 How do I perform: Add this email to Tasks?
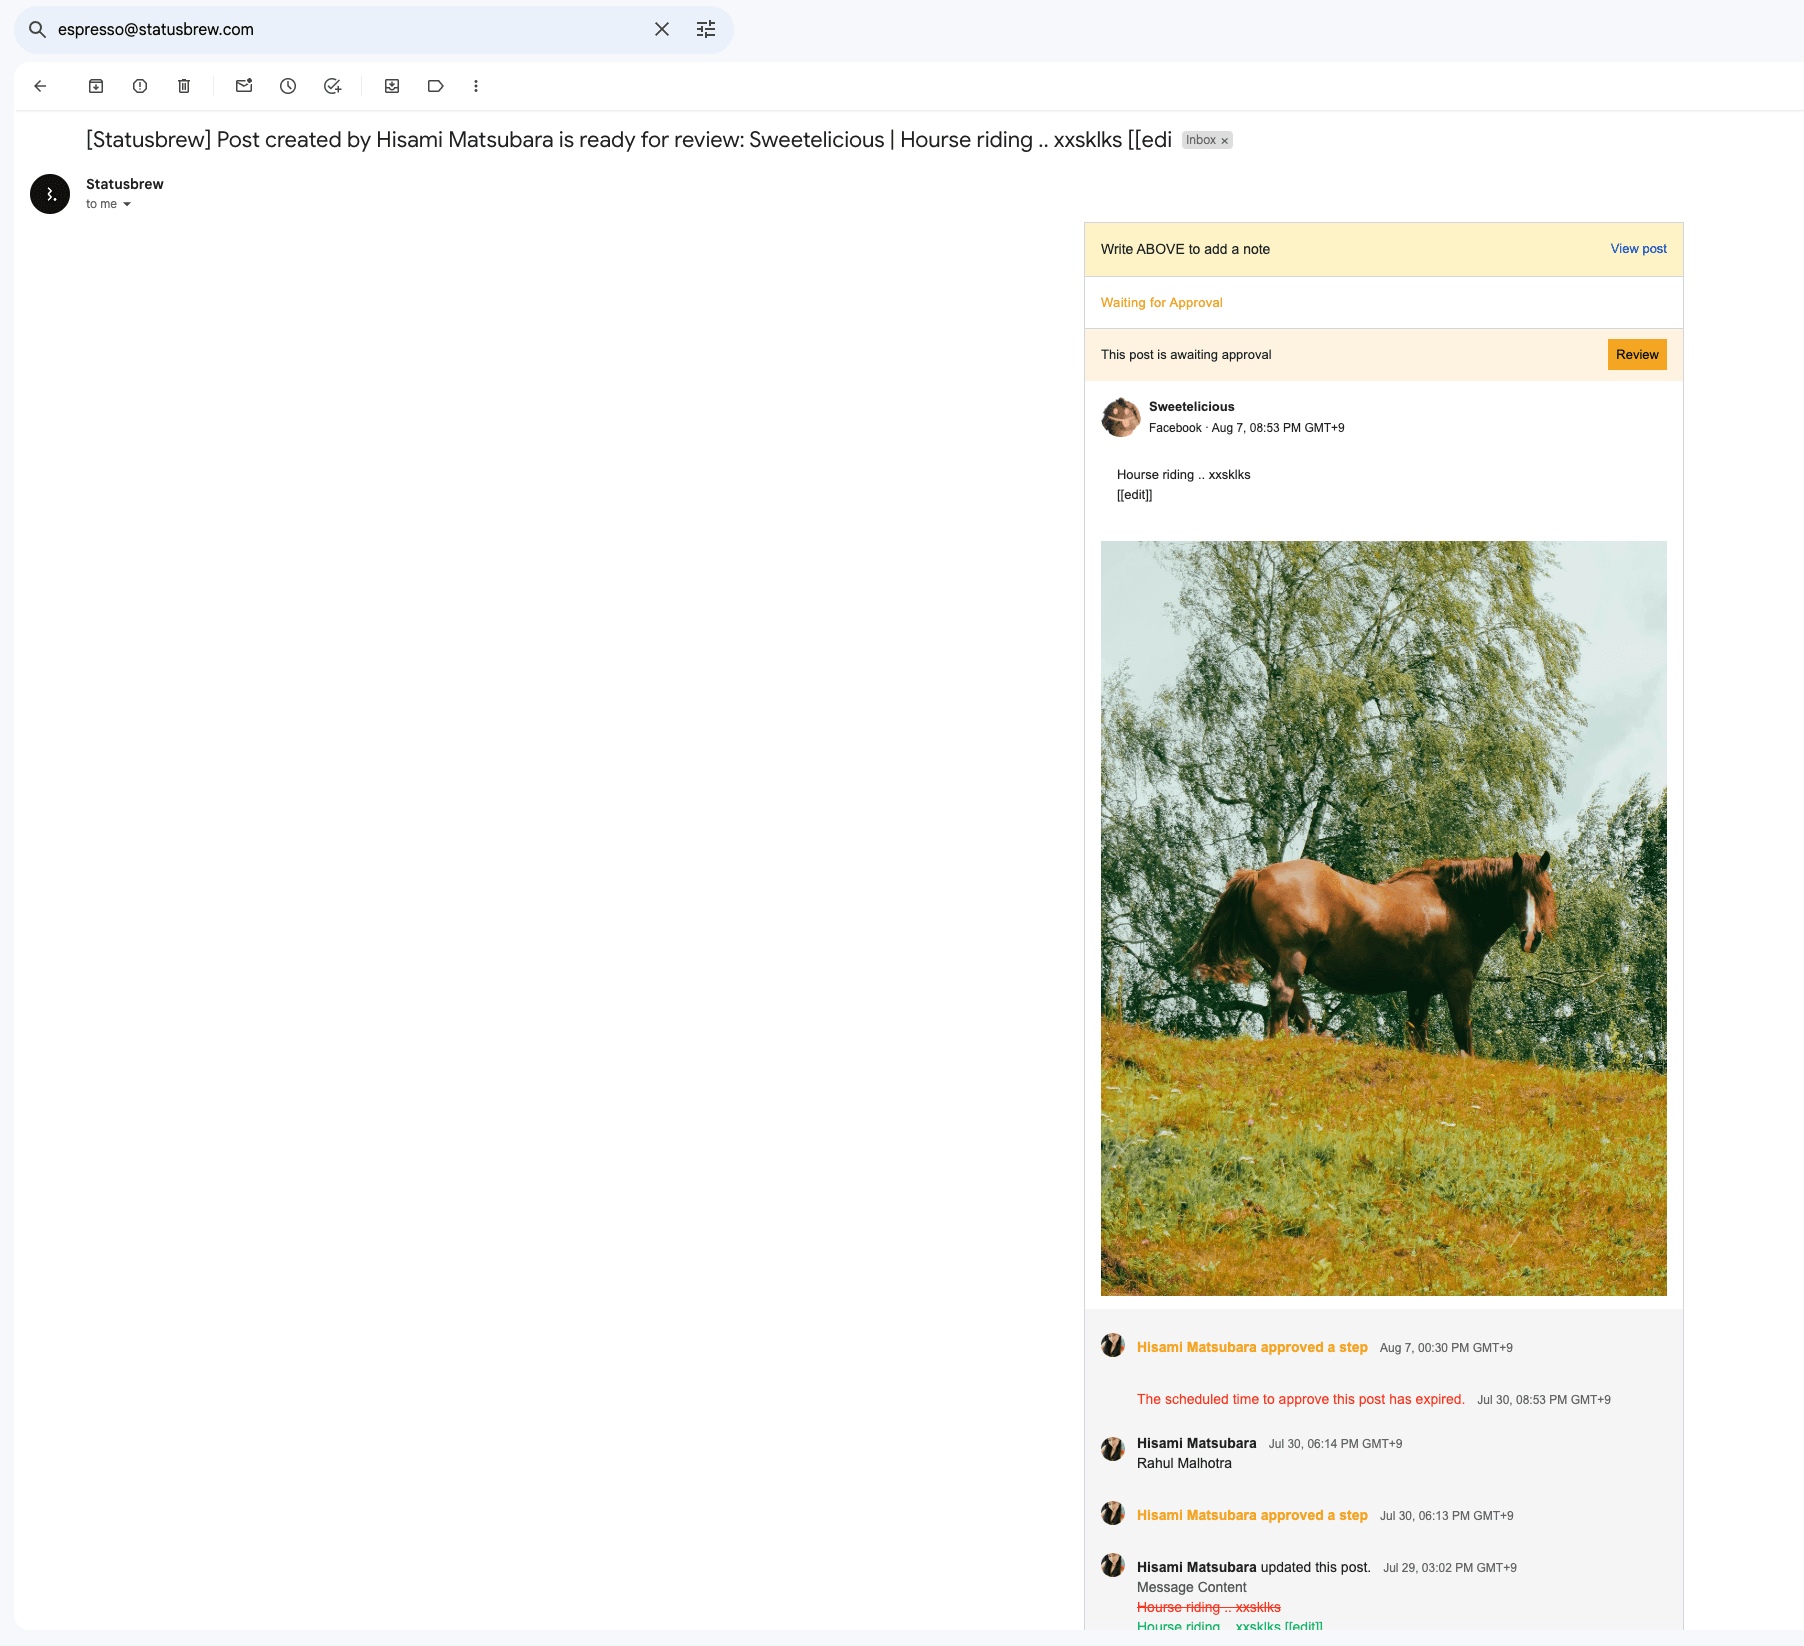click(333, 86)
